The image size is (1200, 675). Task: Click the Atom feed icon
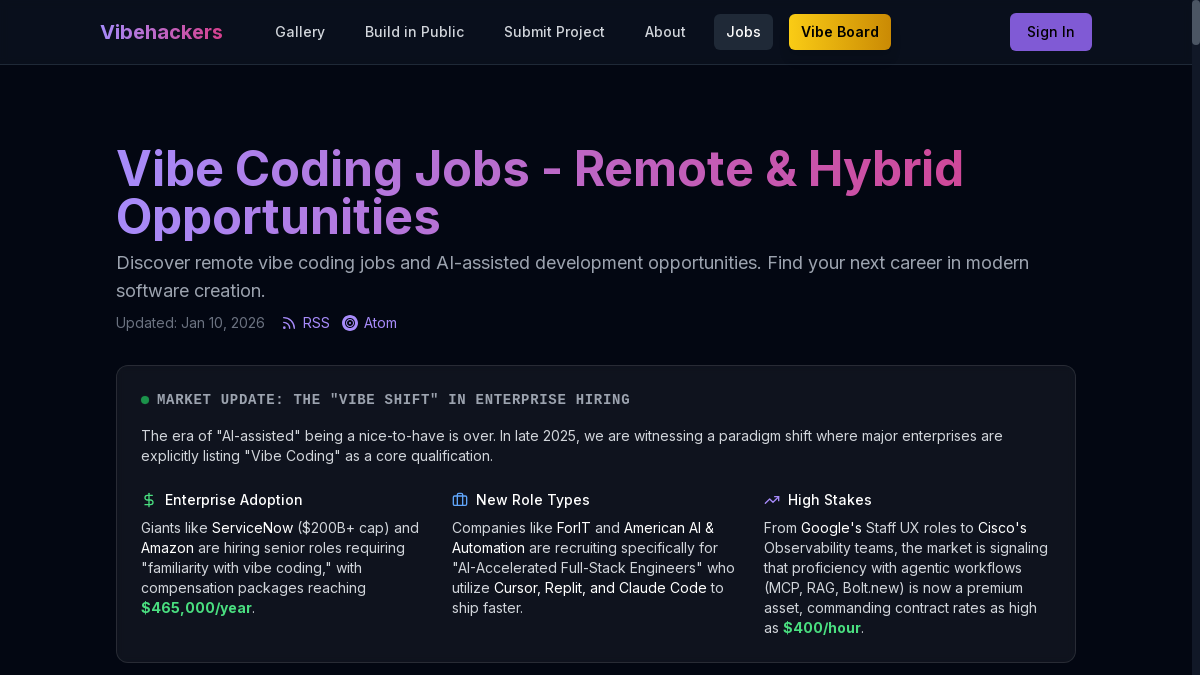(350, 323)
